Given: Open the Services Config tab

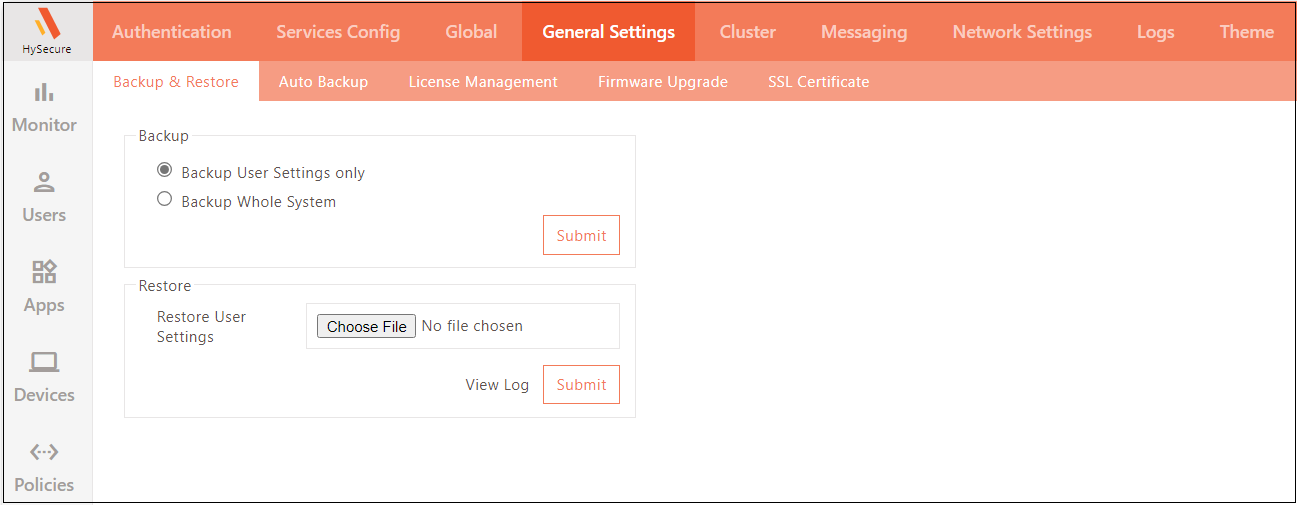Looking at the screenshot, I should point(338,32).
